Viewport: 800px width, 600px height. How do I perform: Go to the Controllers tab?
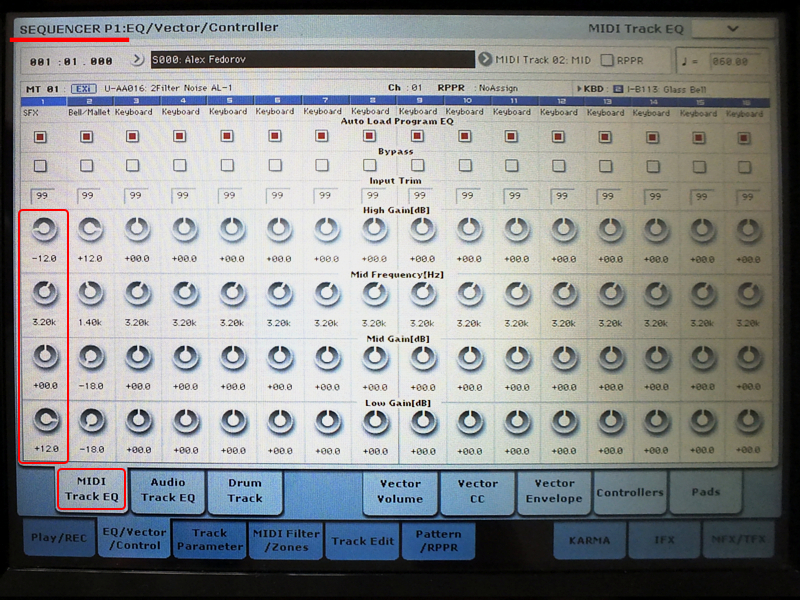click(630, 492)
